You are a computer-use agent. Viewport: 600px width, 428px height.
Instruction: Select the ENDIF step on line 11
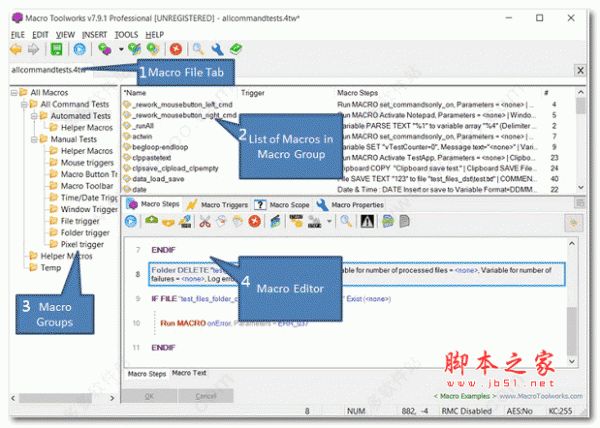163,348
